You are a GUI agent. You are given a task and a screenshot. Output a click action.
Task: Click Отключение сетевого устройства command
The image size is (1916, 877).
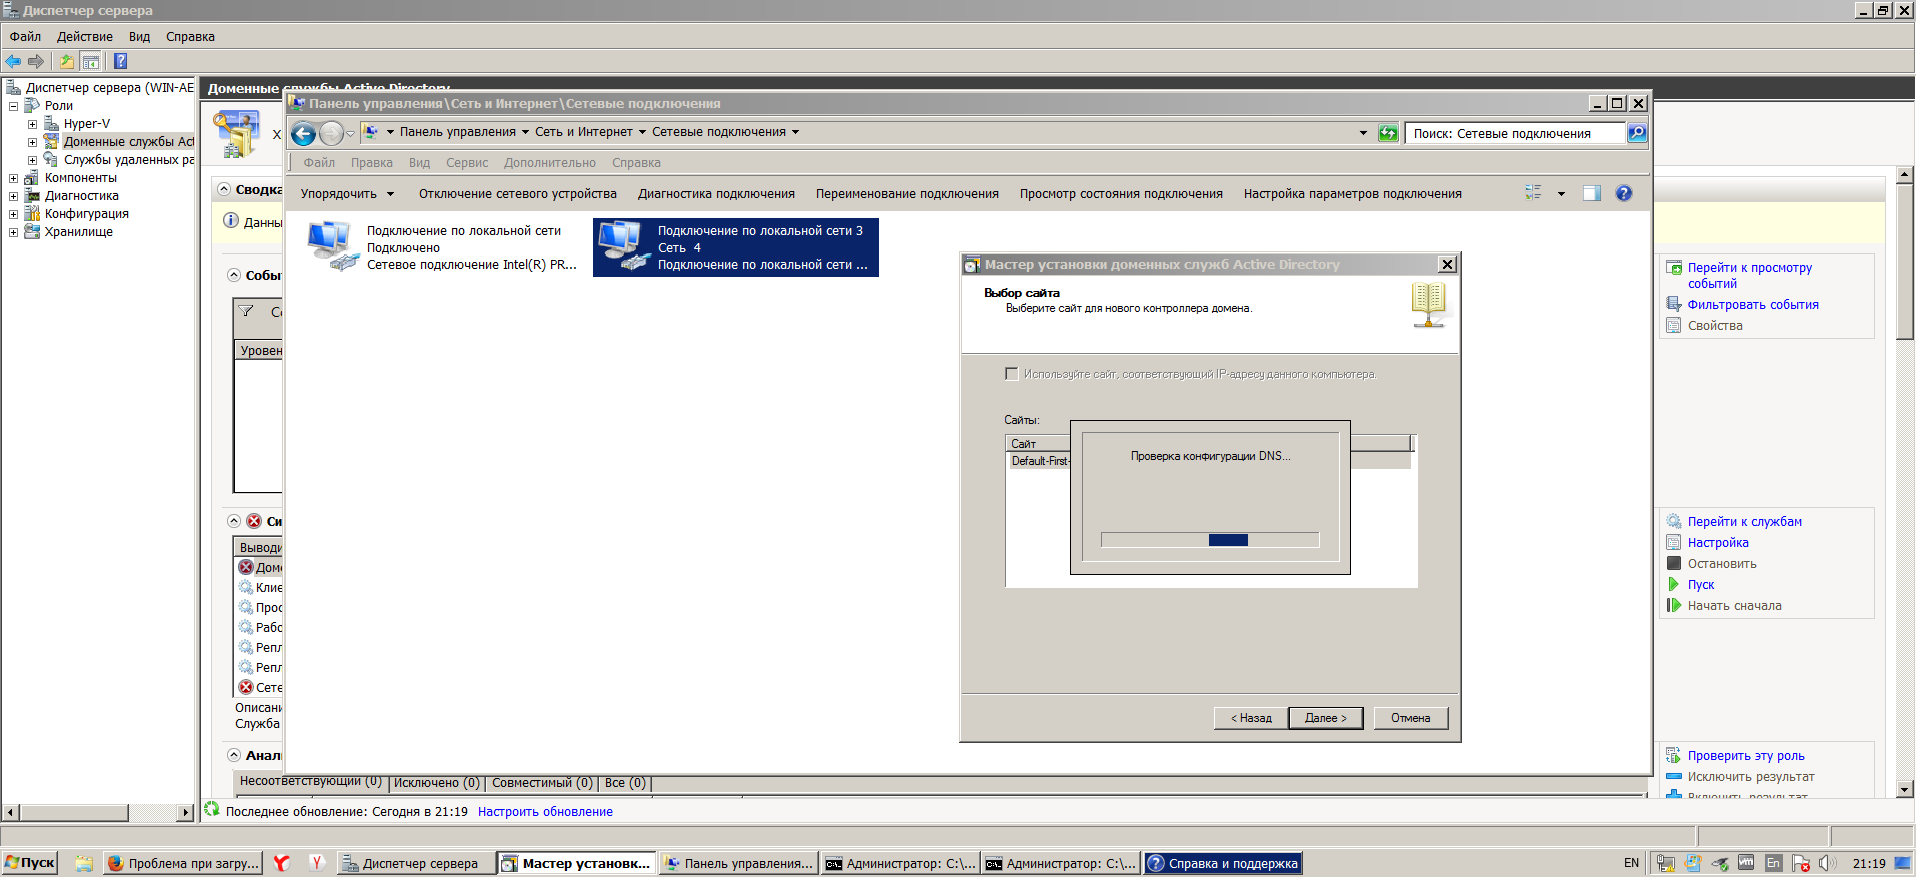click(518, 194)
